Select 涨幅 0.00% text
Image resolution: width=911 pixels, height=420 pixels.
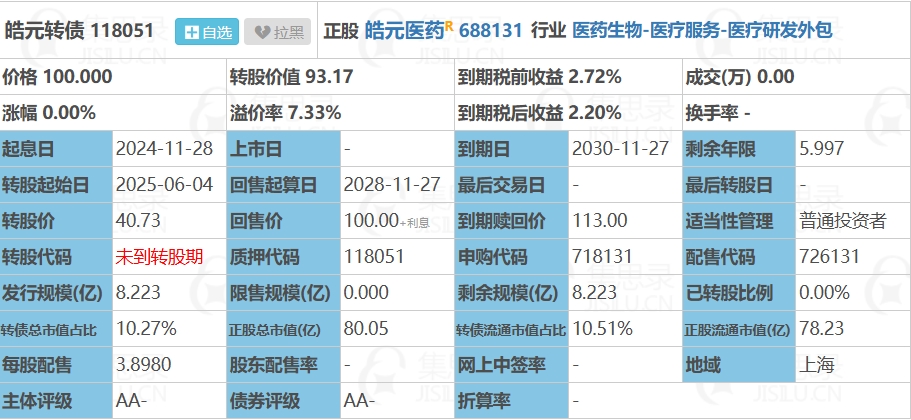click(x=49, y=113)
